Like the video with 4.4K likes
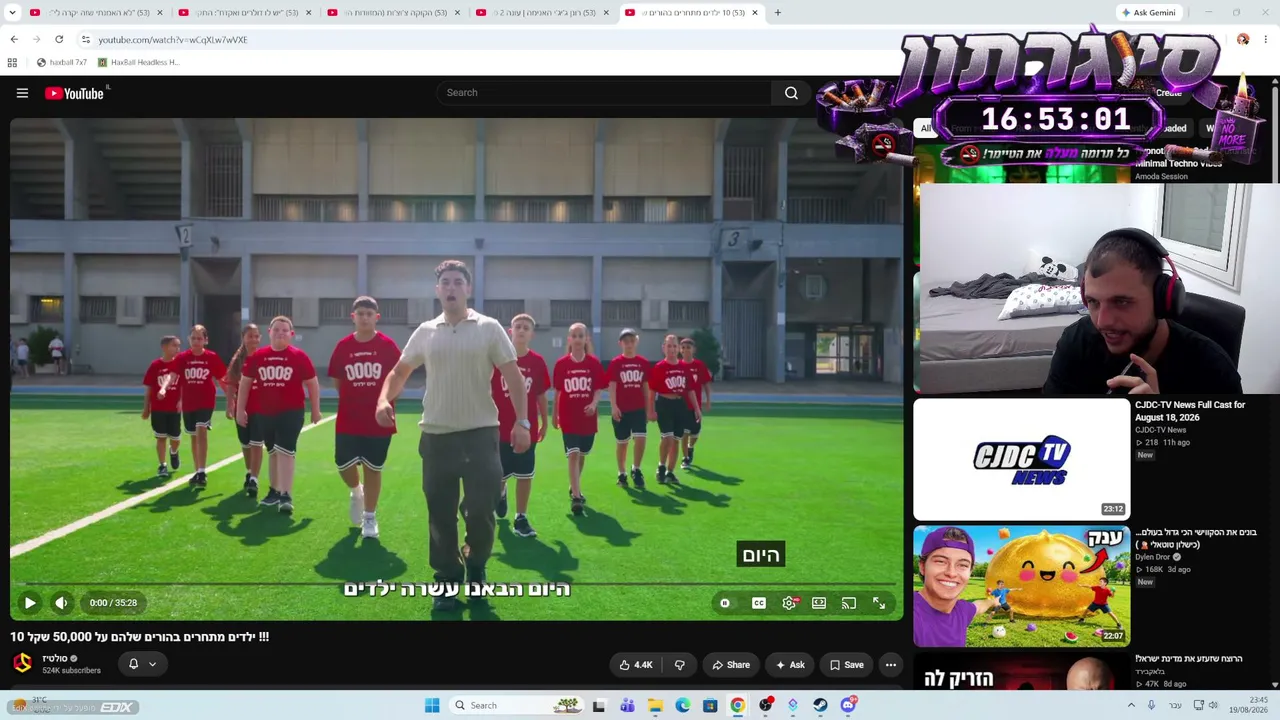 pos(636,665)
